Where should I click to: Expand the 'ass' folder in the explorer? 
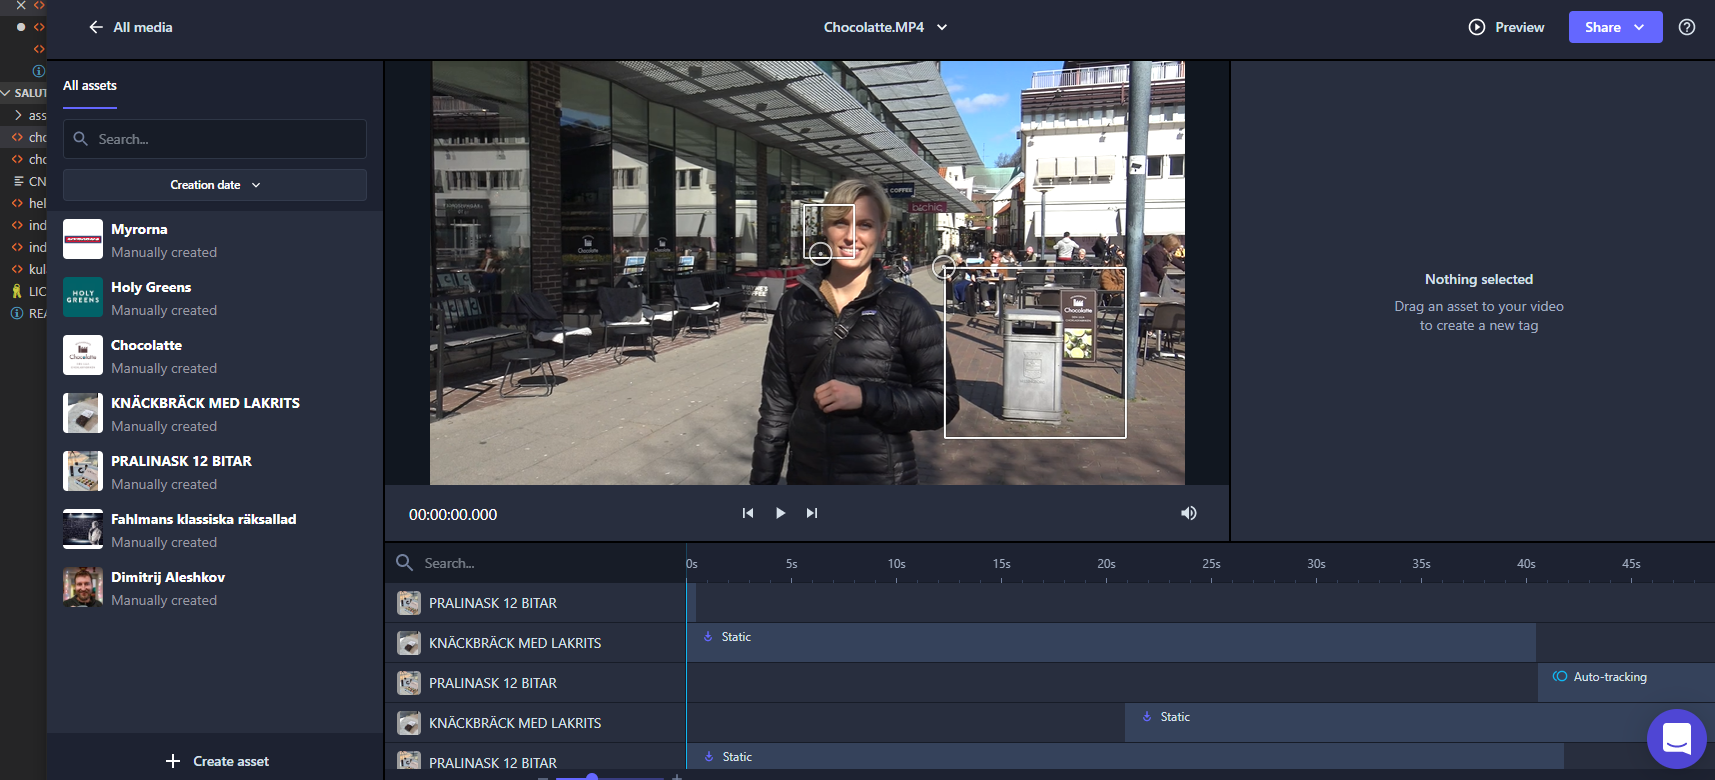coord(18,115)
